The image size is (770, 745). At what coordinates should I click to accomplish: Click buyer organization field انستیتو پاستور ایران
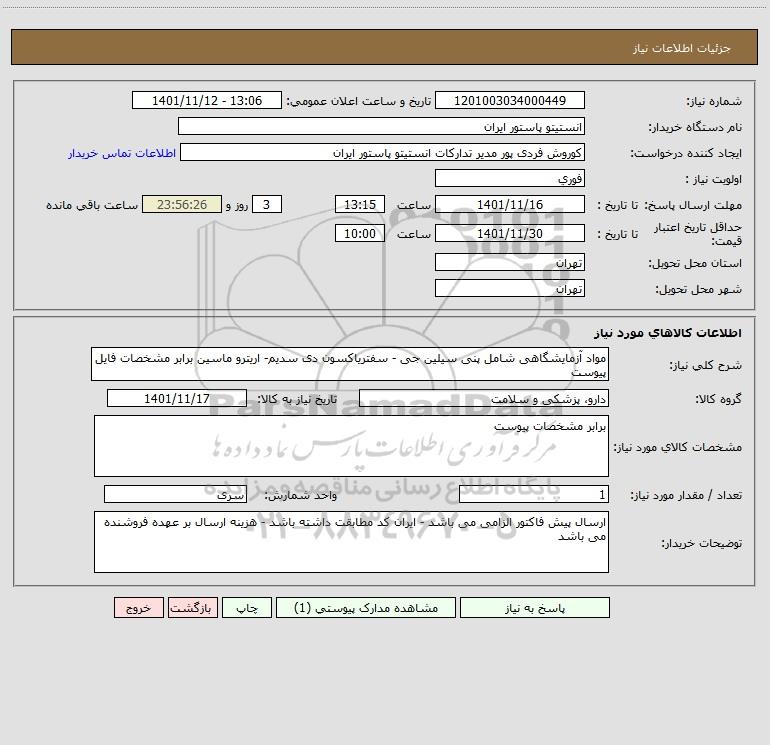381,126
